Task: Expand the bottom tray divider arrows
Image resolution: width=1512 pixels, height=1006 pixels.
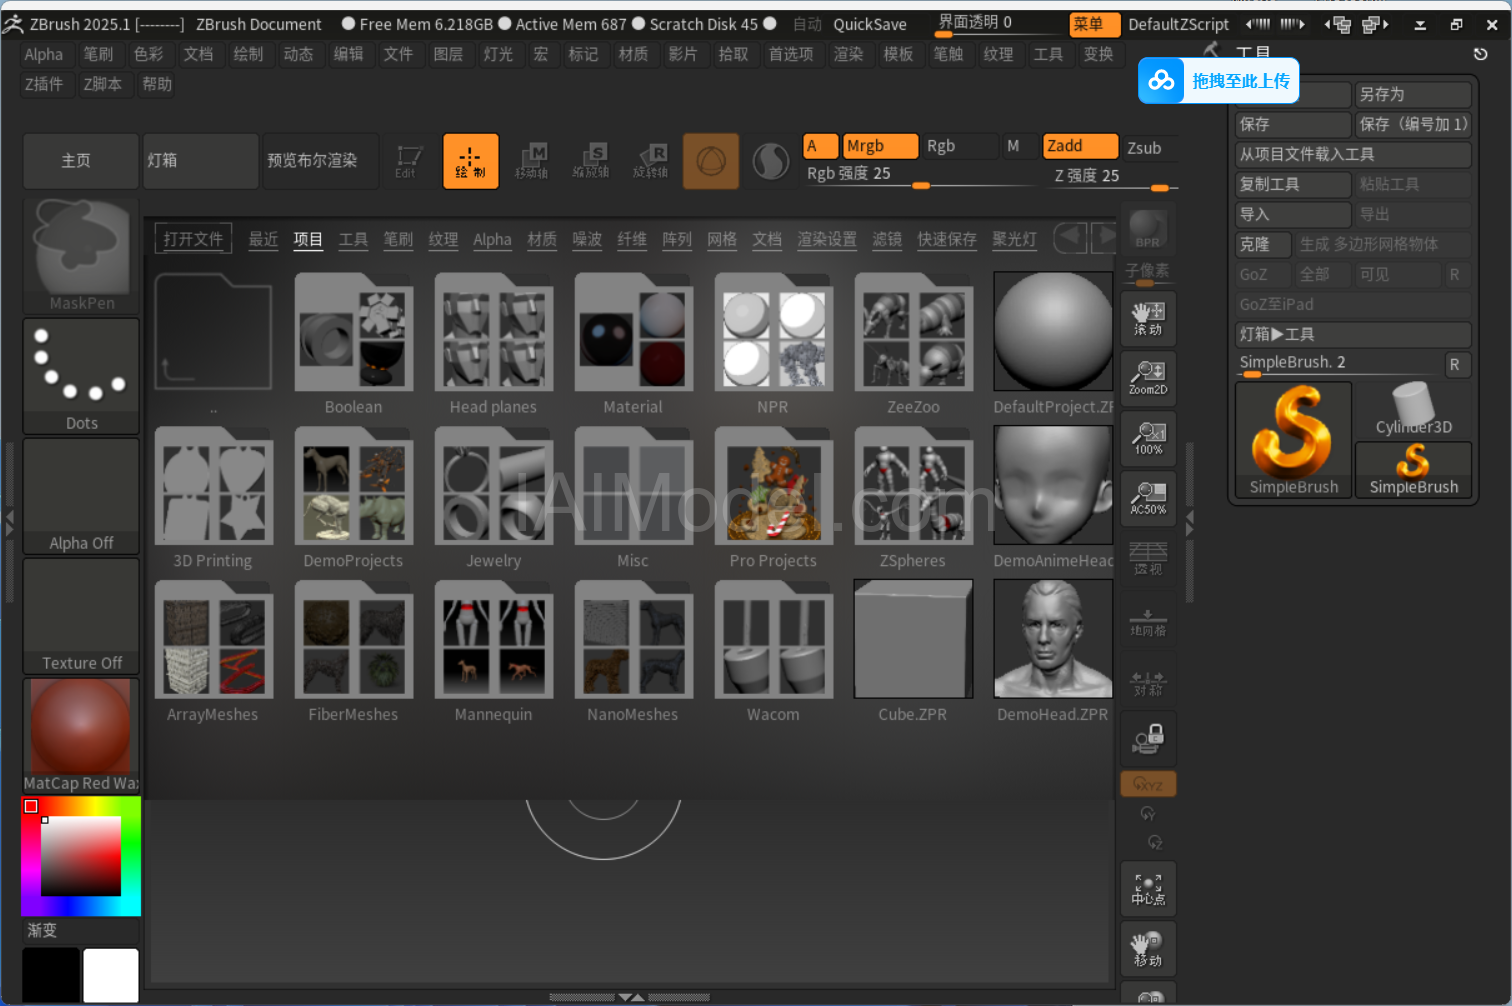Action: click(x=630, y=997)
